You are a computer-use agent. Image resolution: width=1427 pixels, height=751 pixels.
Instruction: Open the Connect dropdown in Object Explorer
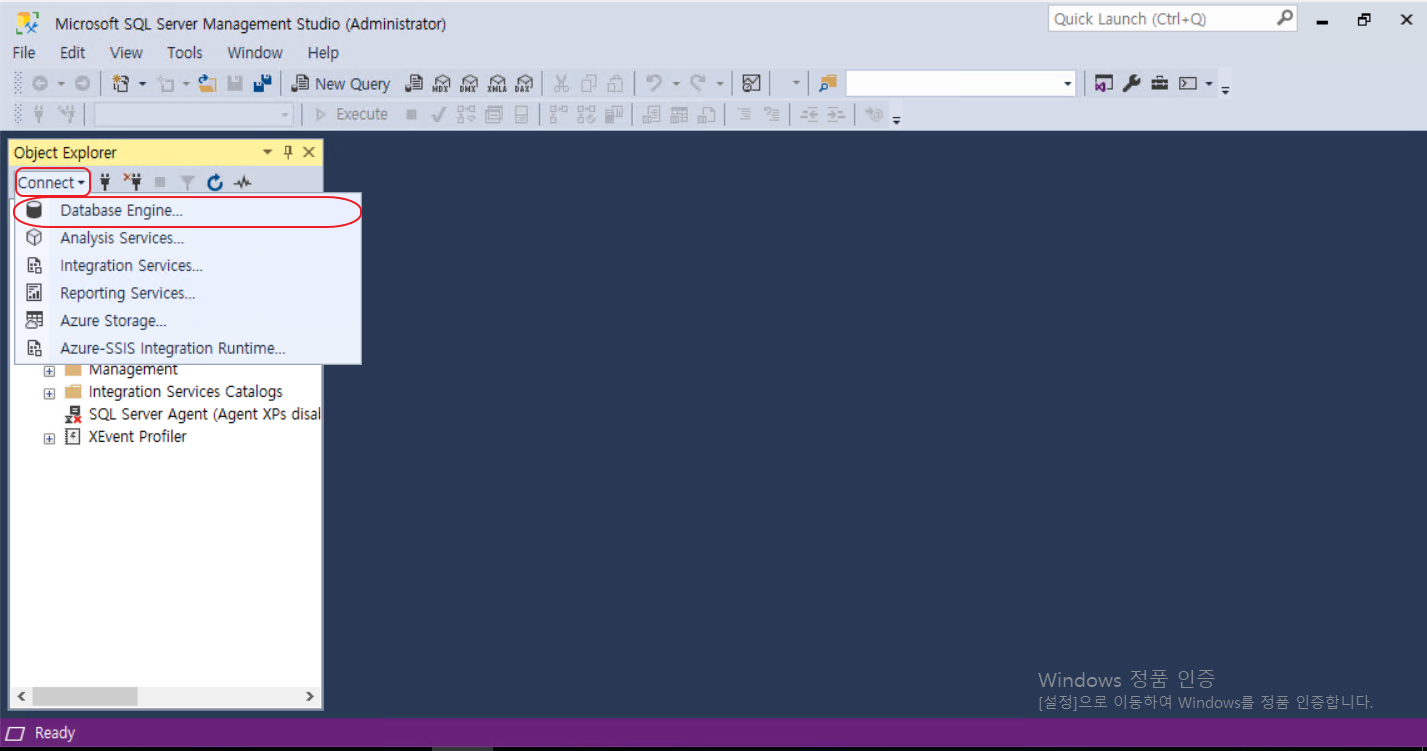tap(52, 182)
